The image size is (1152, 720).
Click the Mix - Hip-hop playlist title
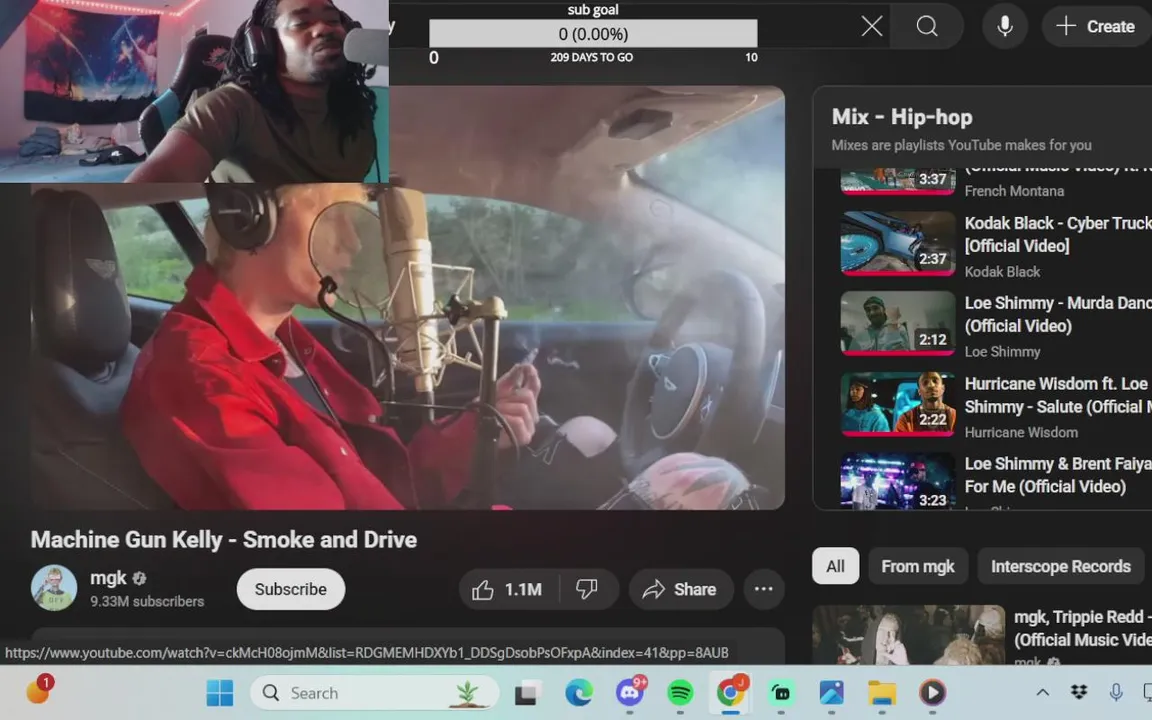click(x=901, y=117)
